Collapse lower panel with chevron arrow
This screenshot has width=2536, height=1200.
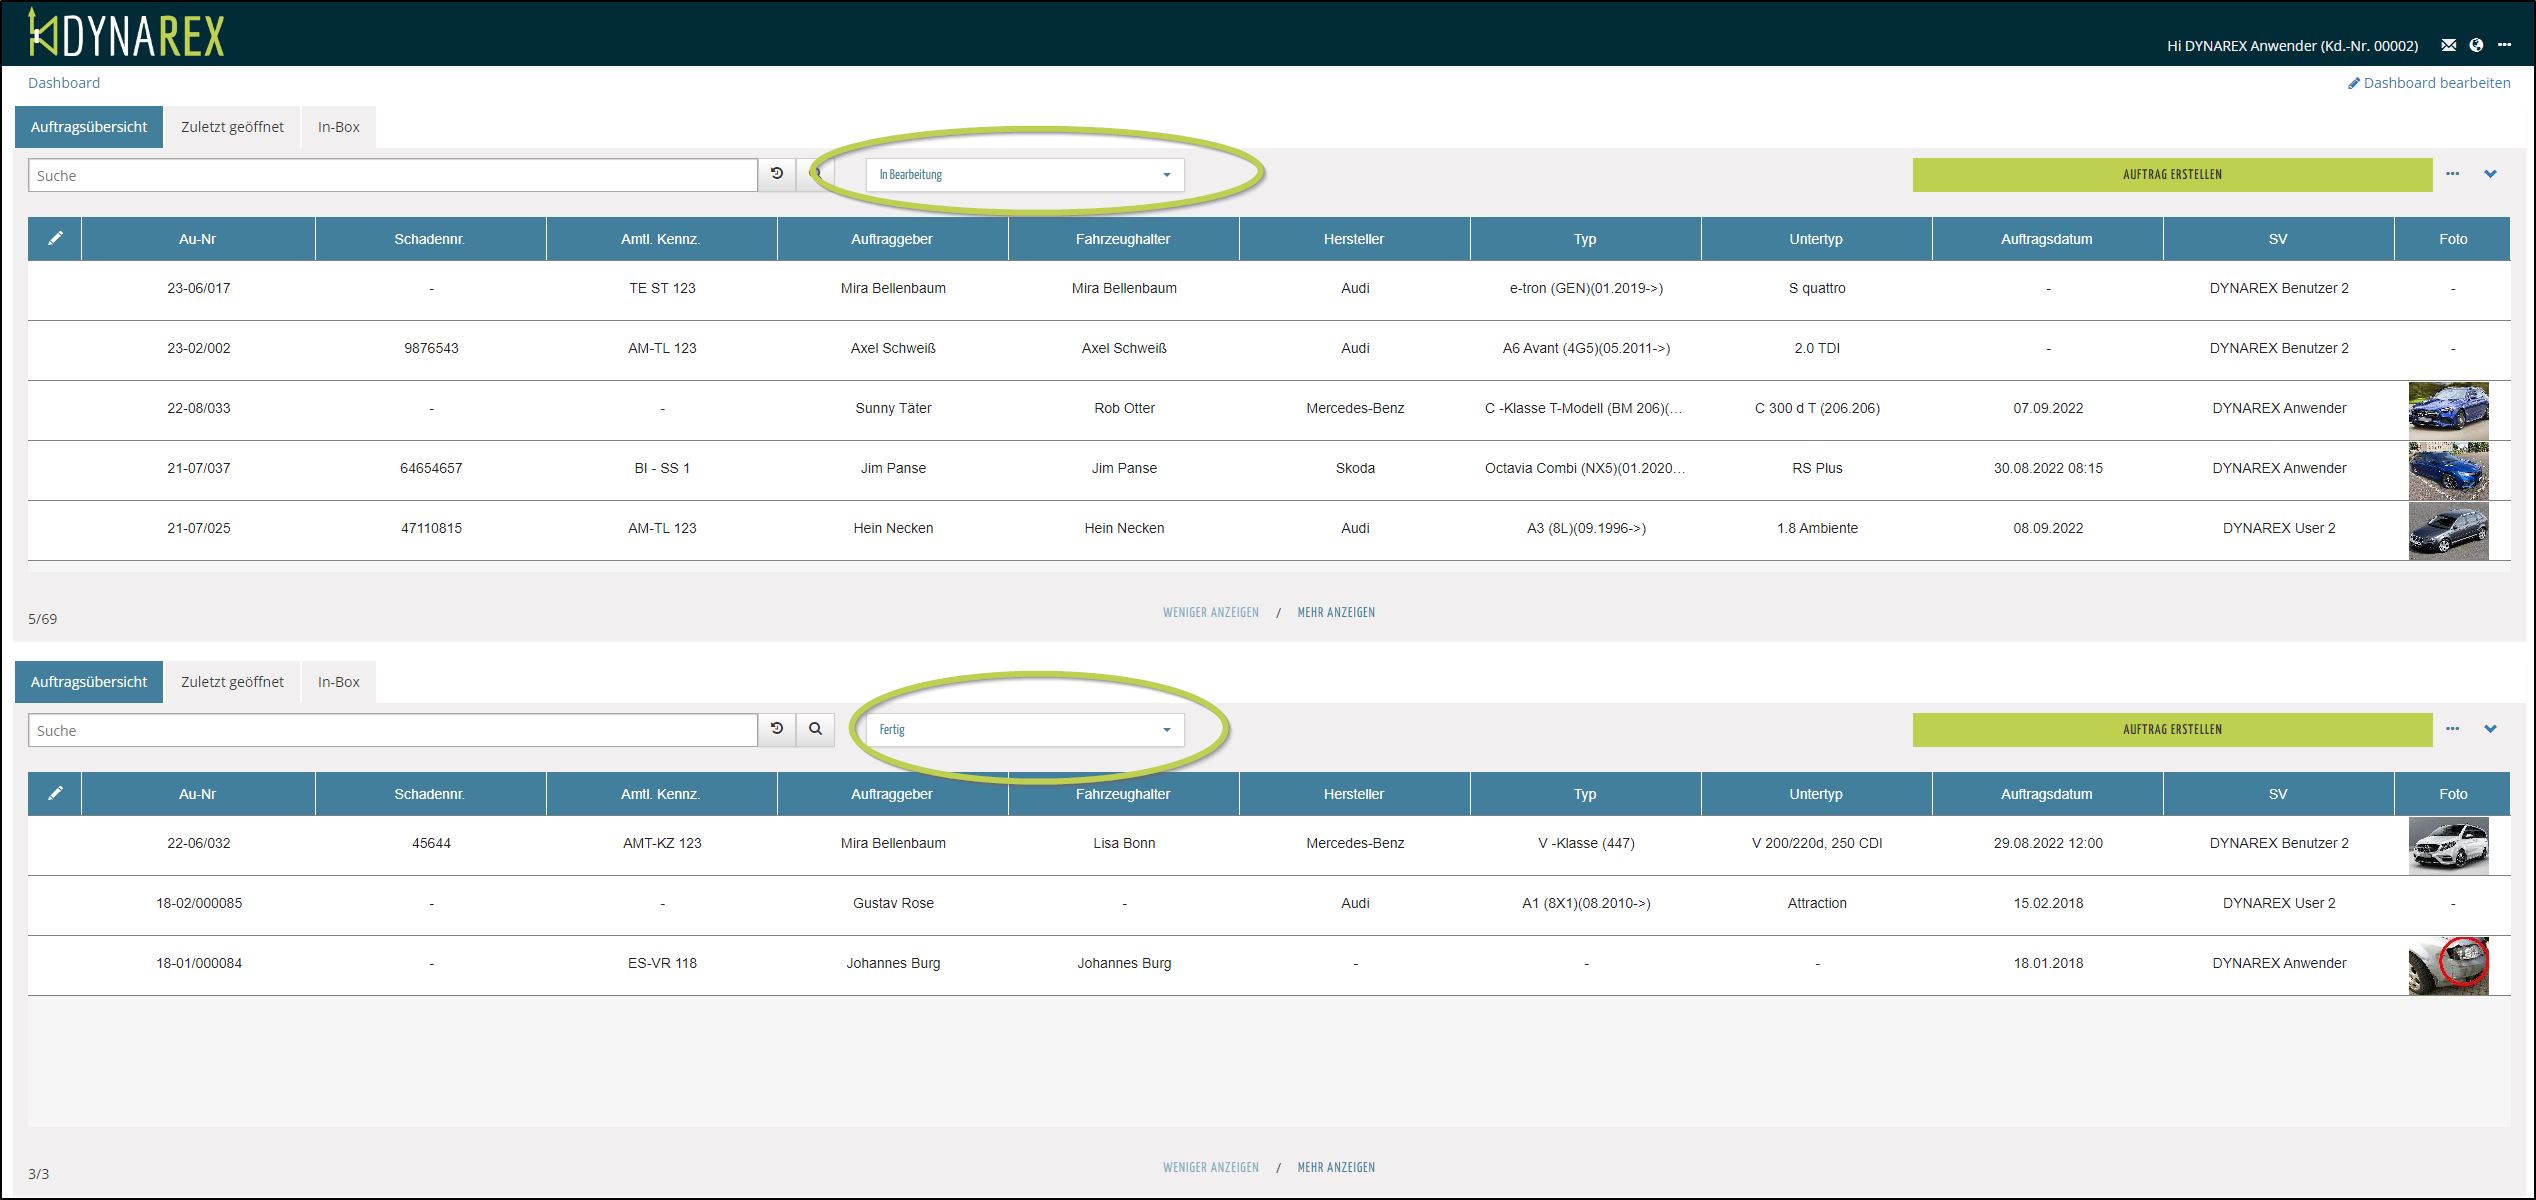(2490, 729)
